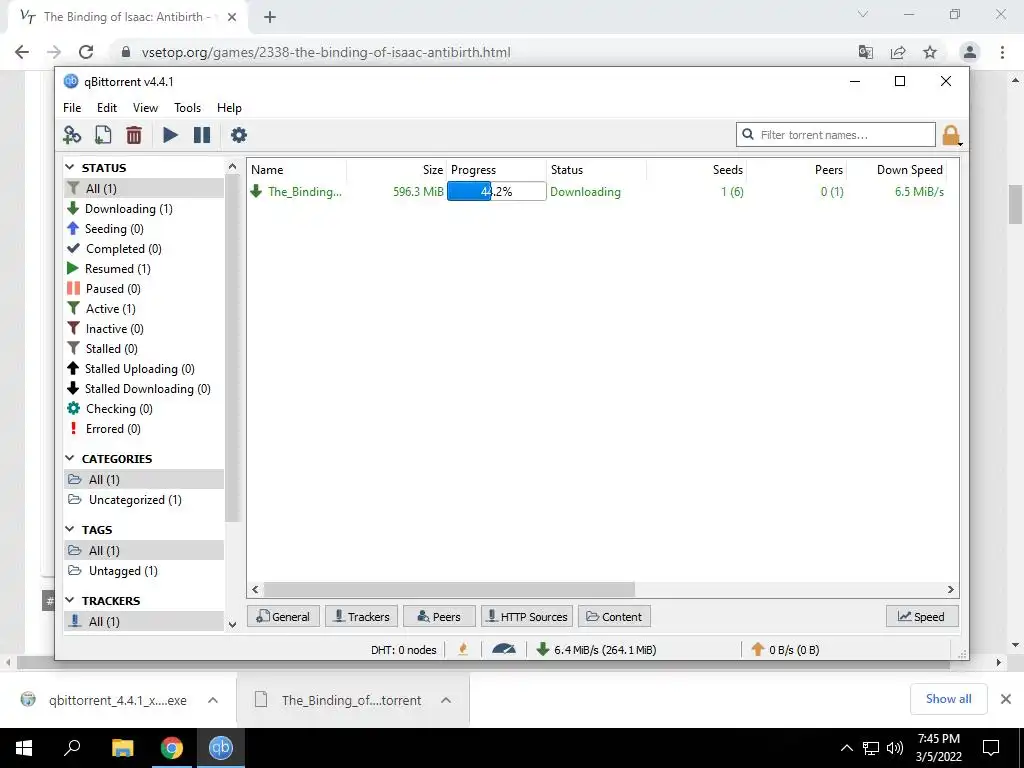Collapse the STATUS section
The width and height of the screenshot is (1024, 768).
pyautogui.click(x=71, y=167)
